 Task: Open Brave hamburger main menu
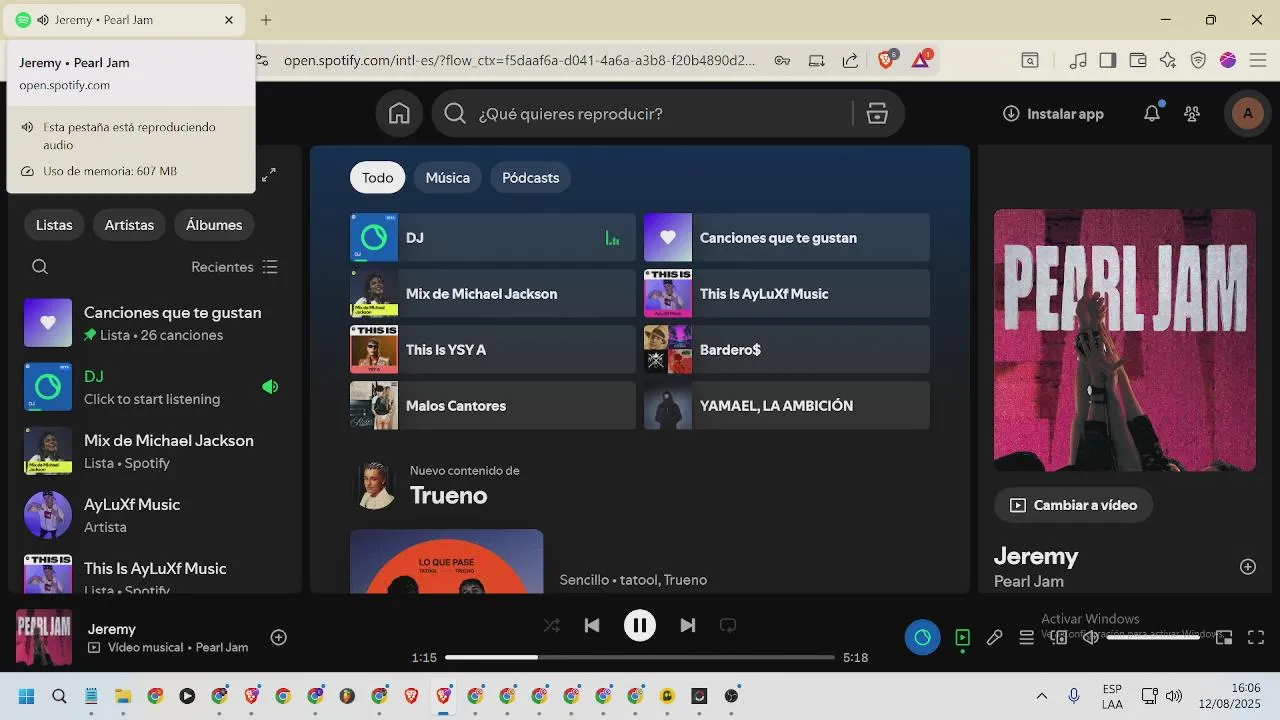click(x=1258, y=60)
